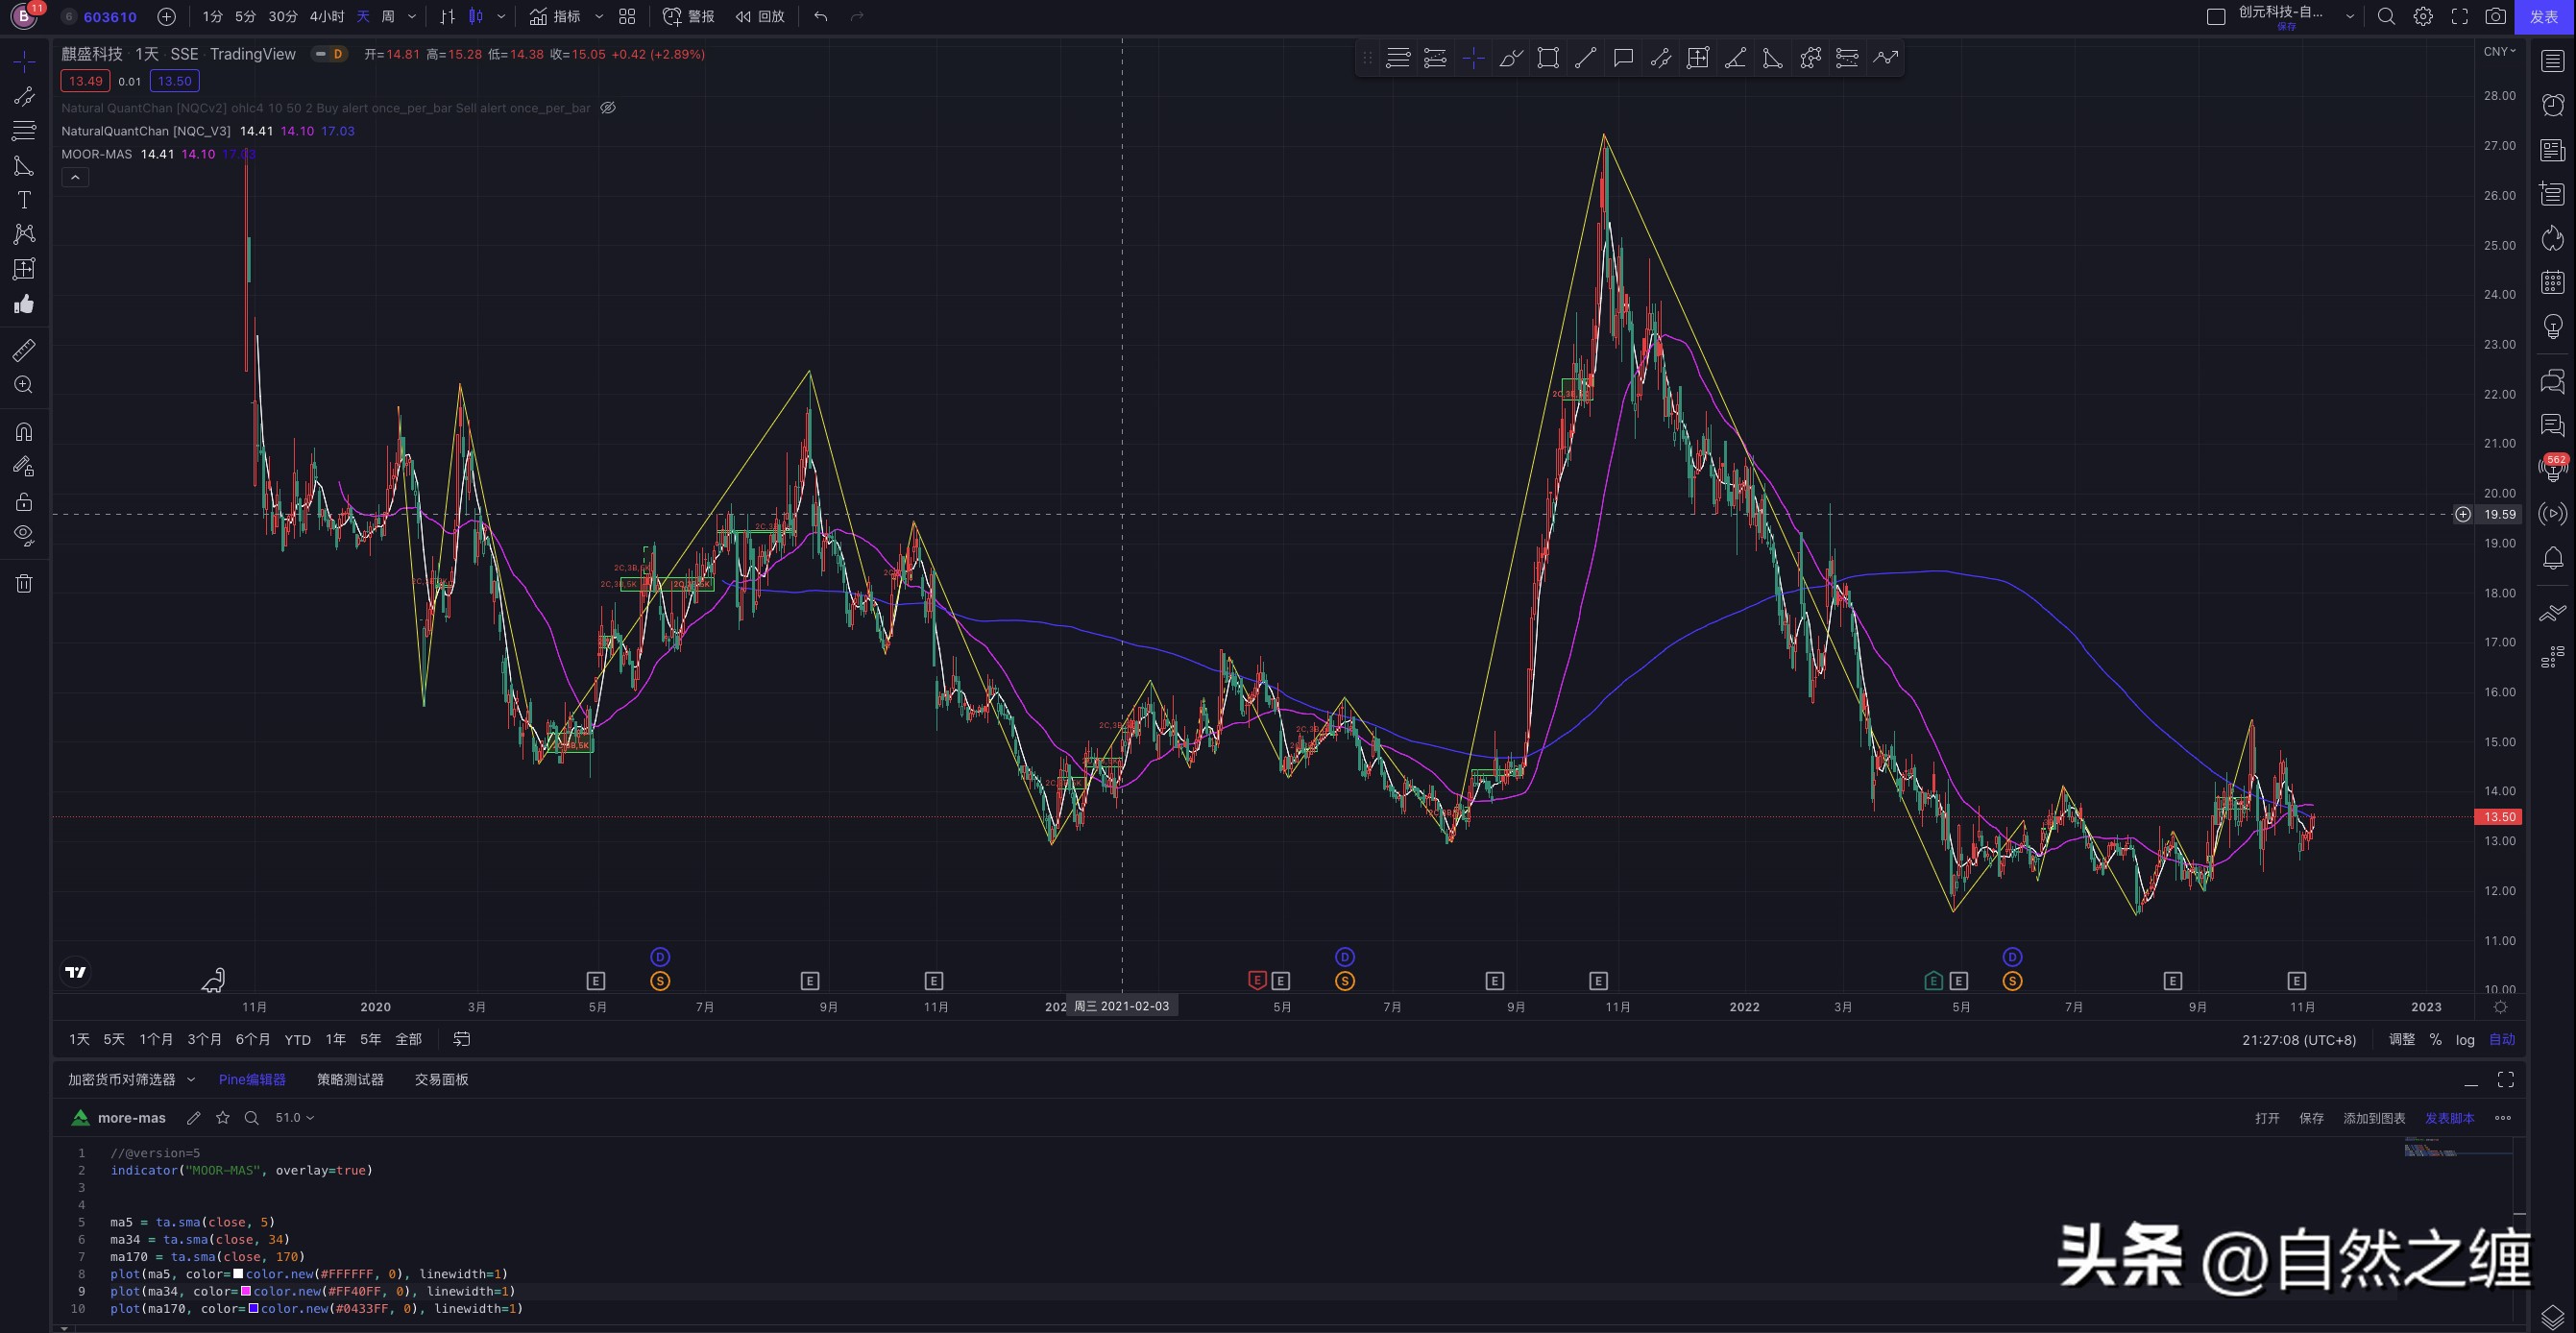Click 添加到图表 to add script to chart
The height and width of the screenshot is (1333, 2576).
click(2376, 1118)
